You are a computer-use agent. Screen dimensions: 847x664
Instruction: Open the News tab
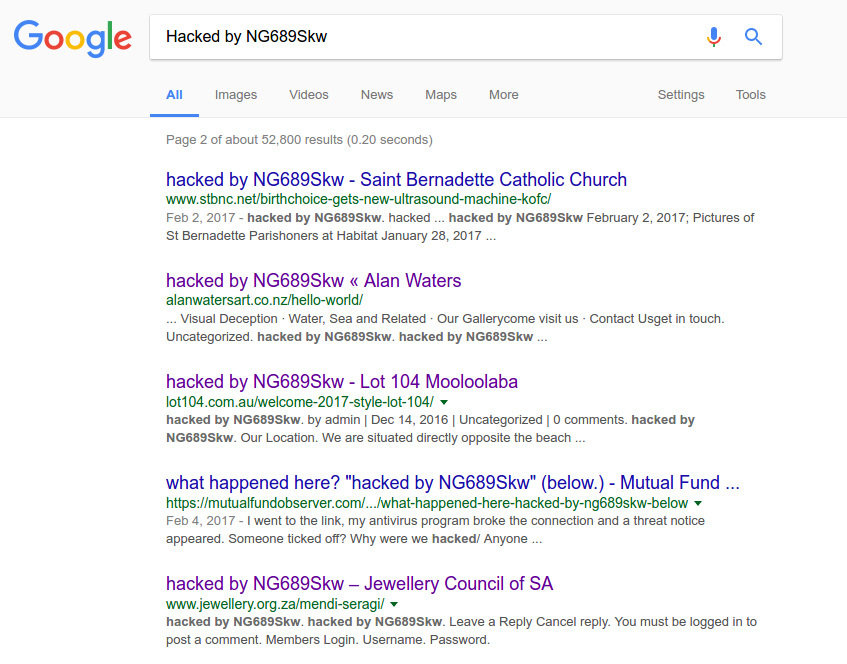tap(377, 95)
